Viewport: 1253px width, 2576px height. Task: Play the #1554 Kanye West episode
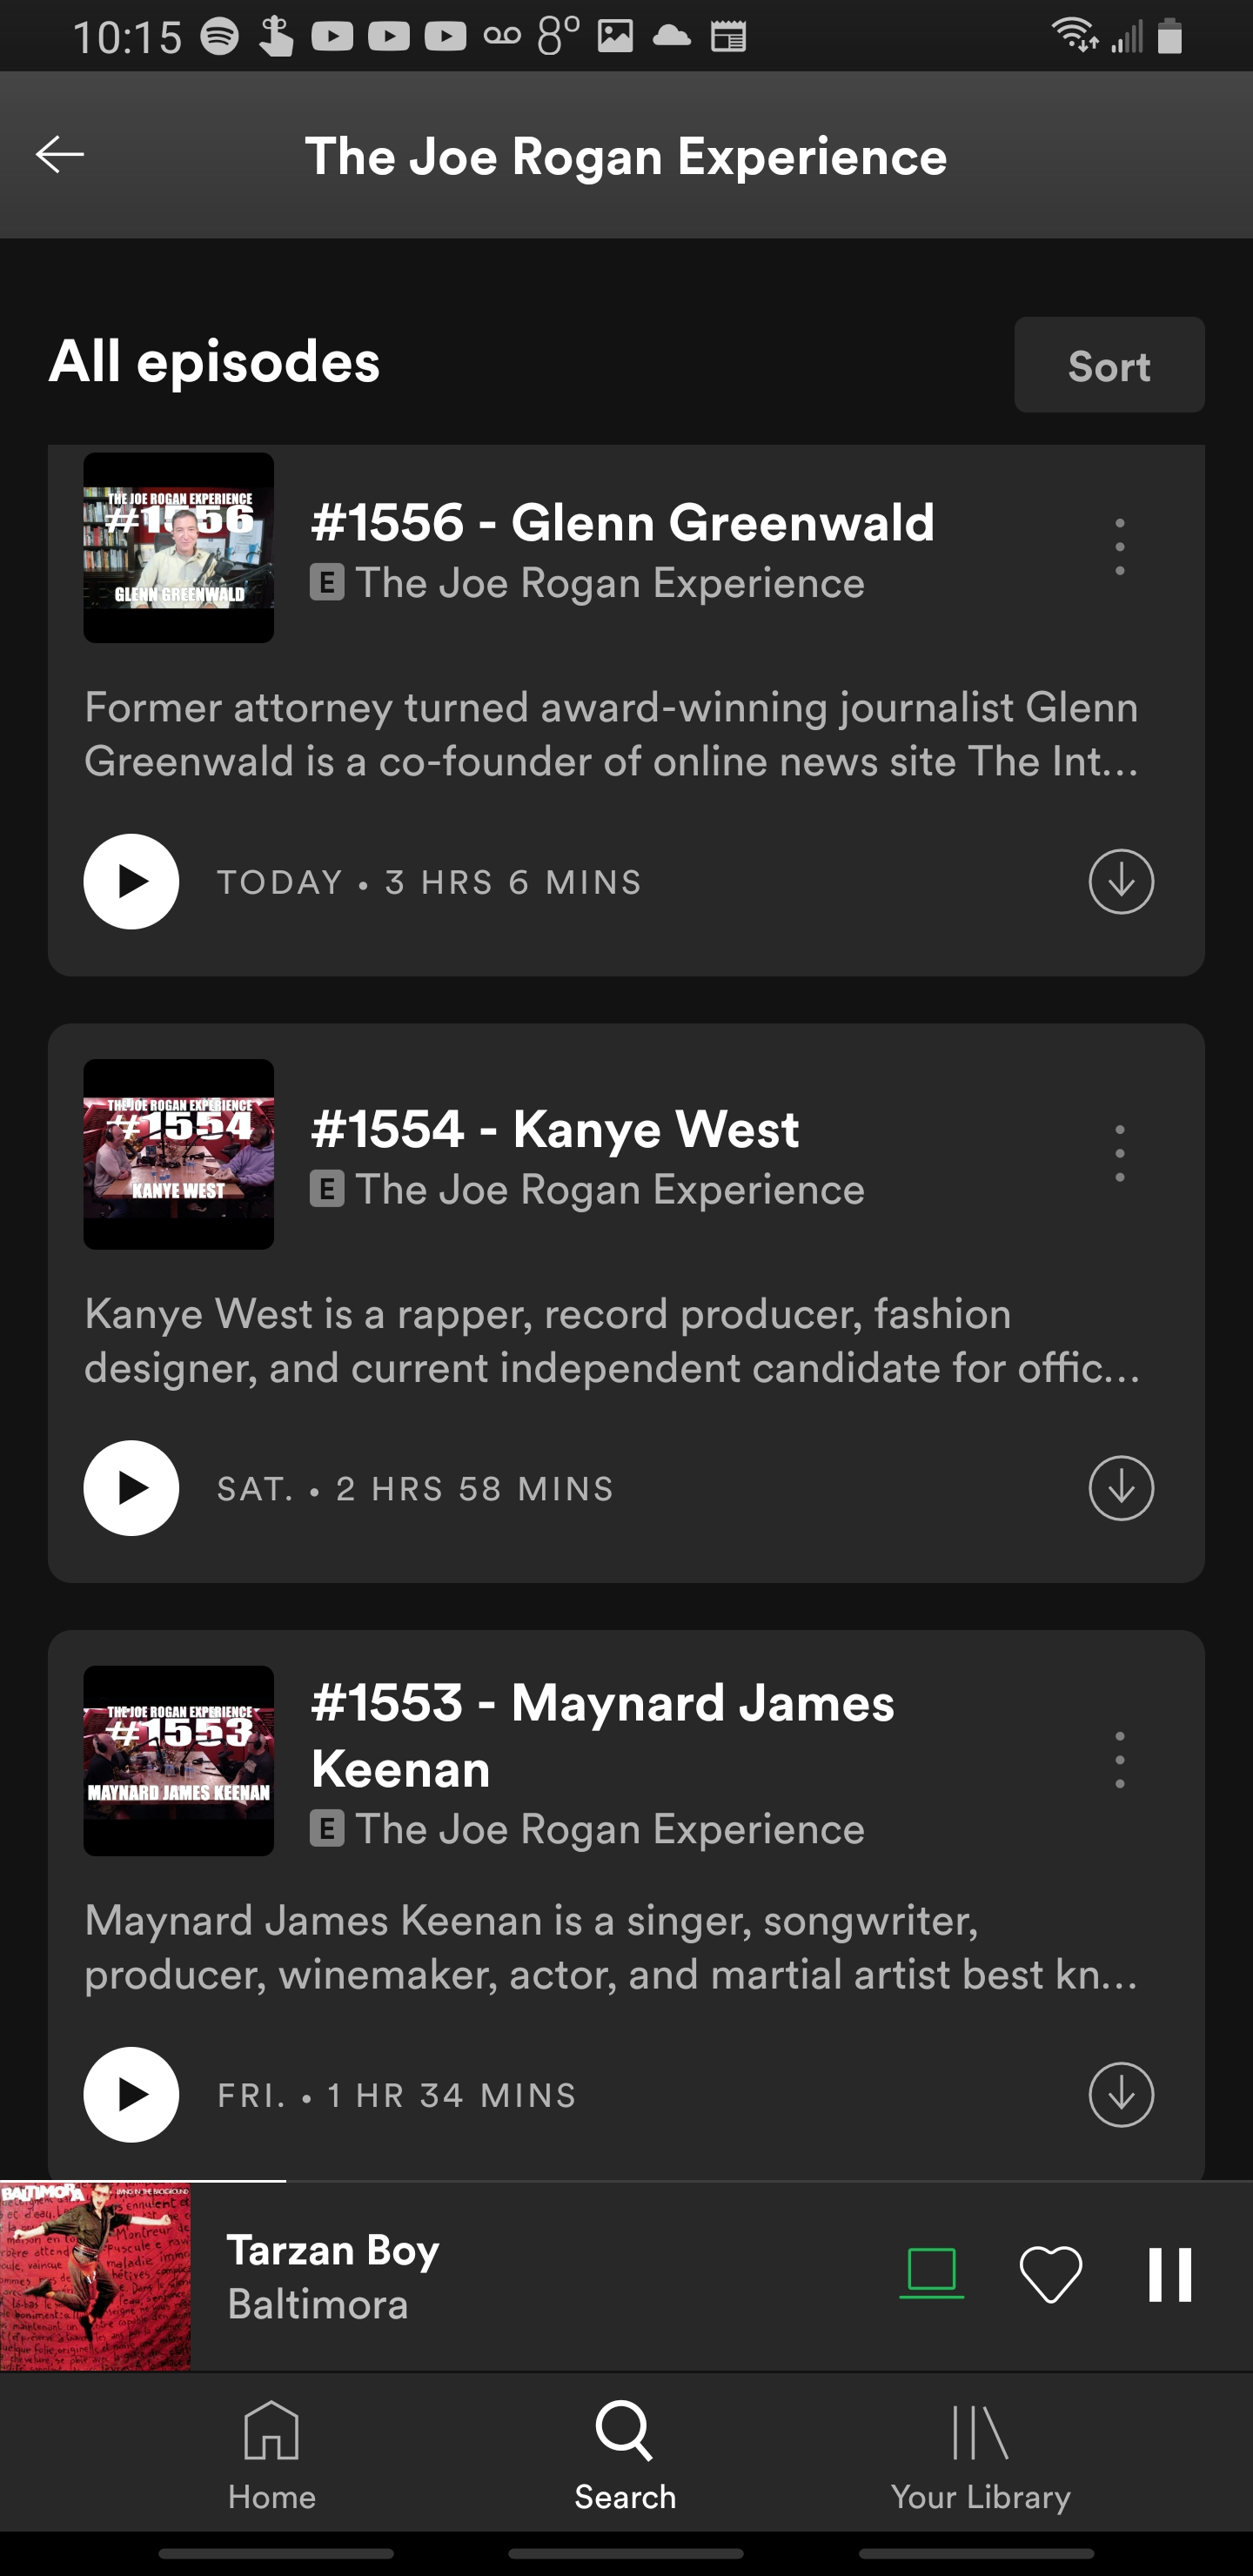[x=131, y=1488]
